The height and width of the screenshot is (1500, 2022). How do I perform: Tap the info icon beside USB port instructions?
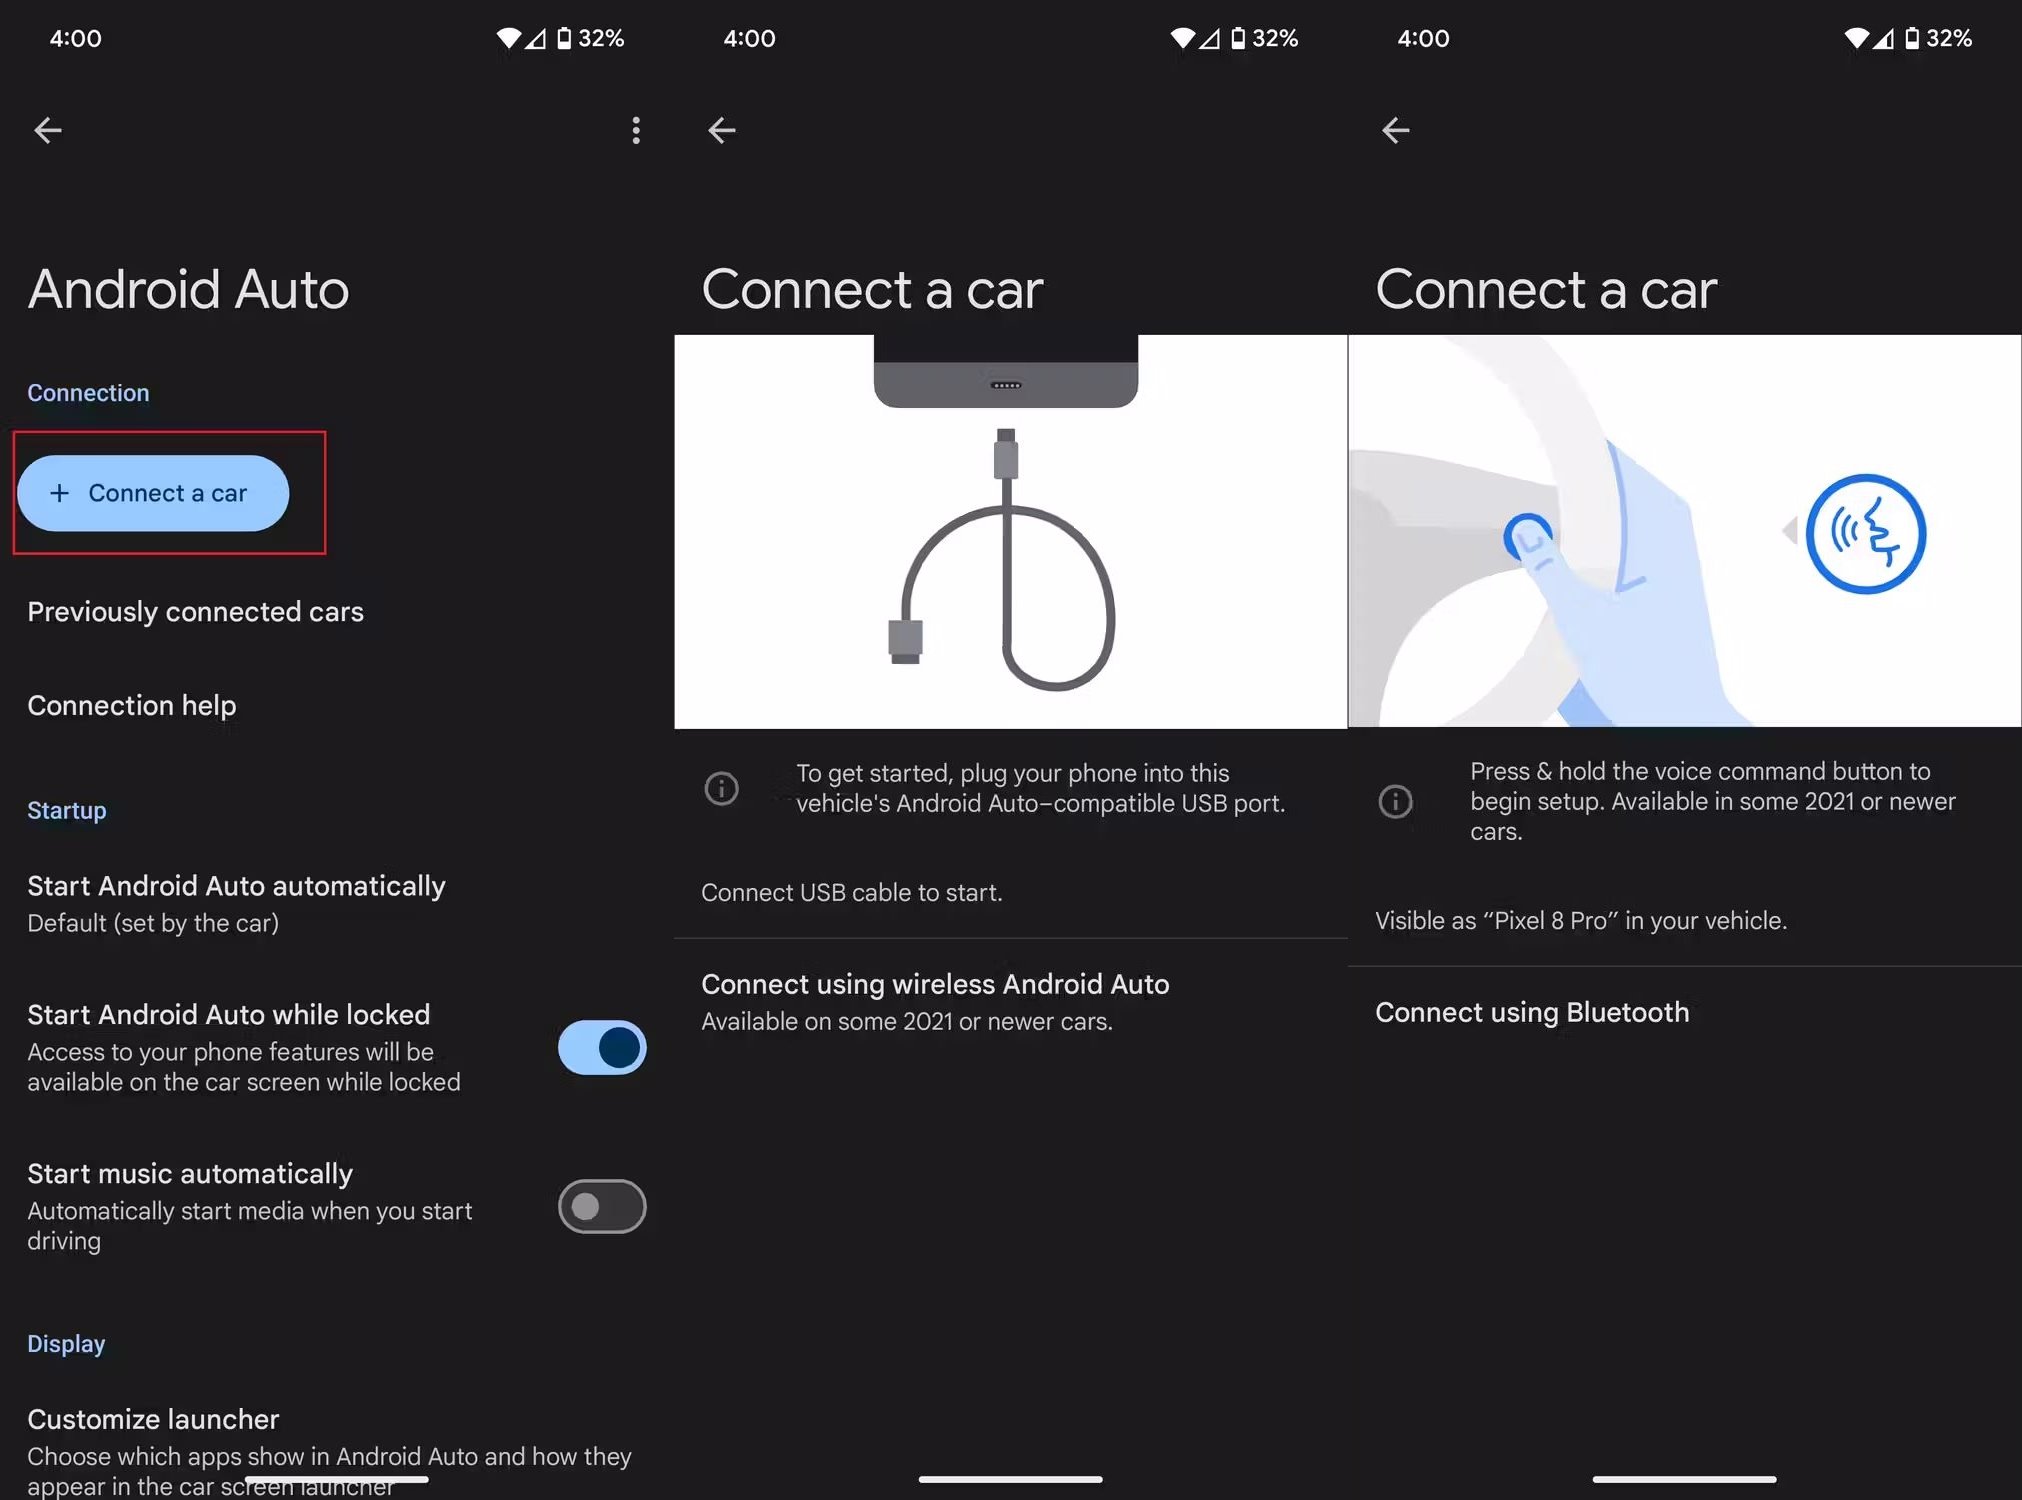(721, 788)
